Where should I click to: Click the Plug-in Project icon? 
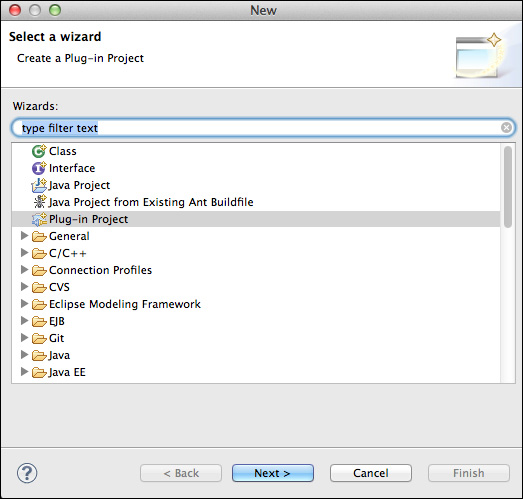[39, 219]
